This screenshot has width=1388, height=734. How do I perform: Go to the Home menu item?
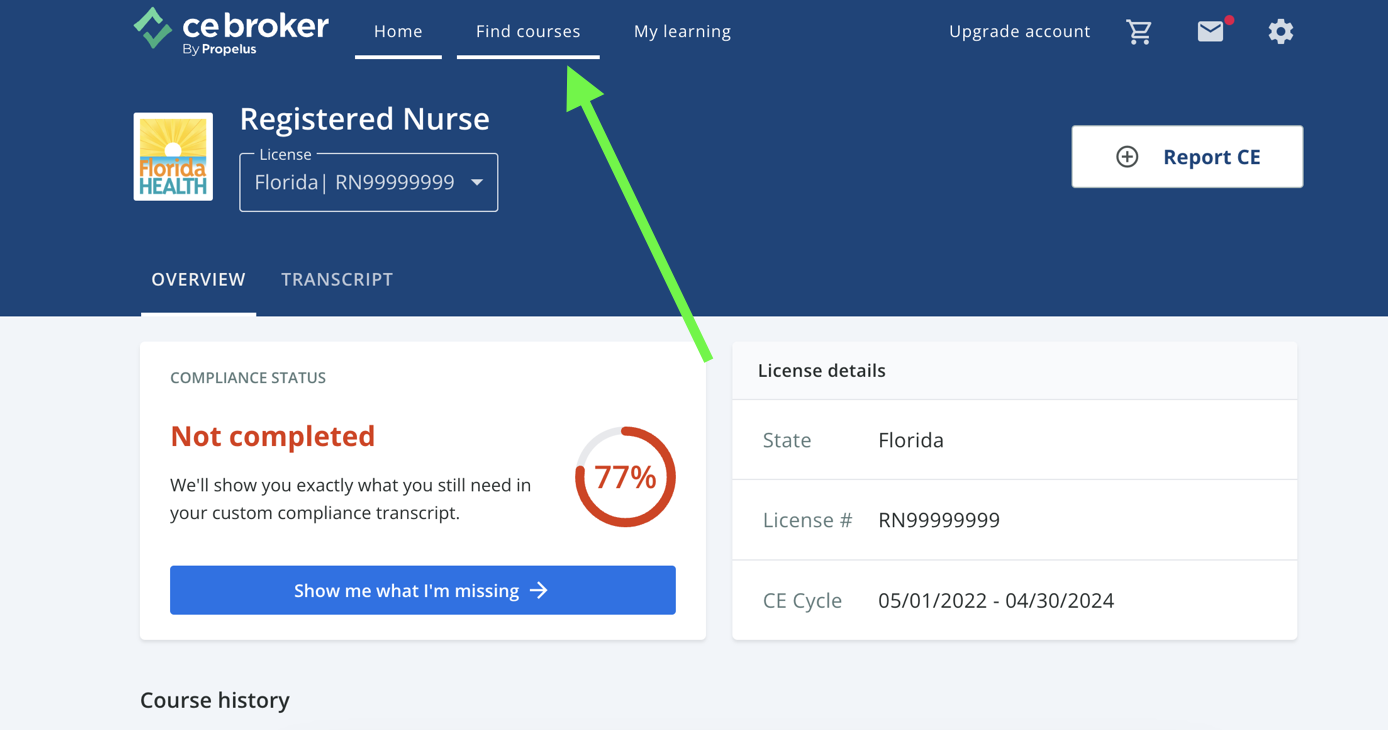pos(398,32)
